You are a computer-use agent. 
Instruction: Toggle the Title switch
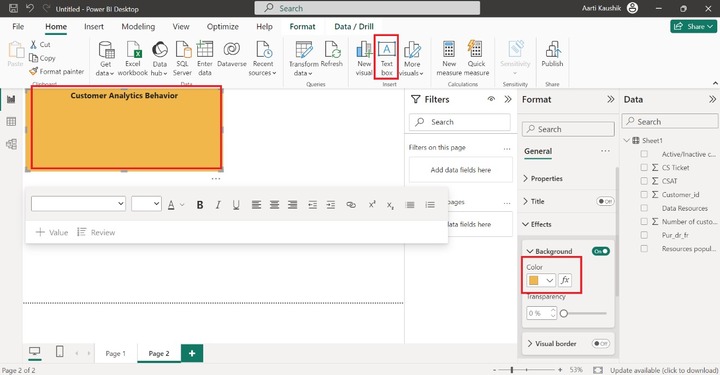pyautogui.click(x=605, y=201)
